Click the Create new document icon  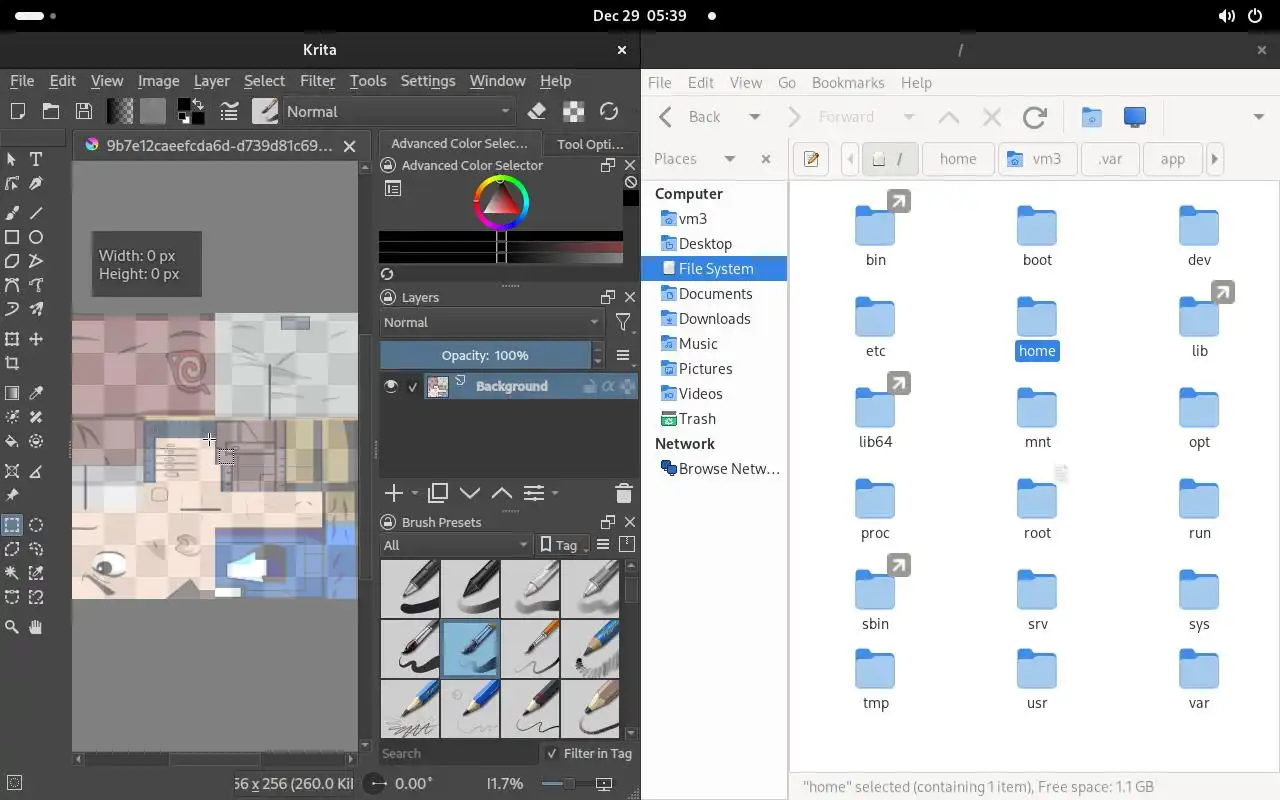pos(18,111)
